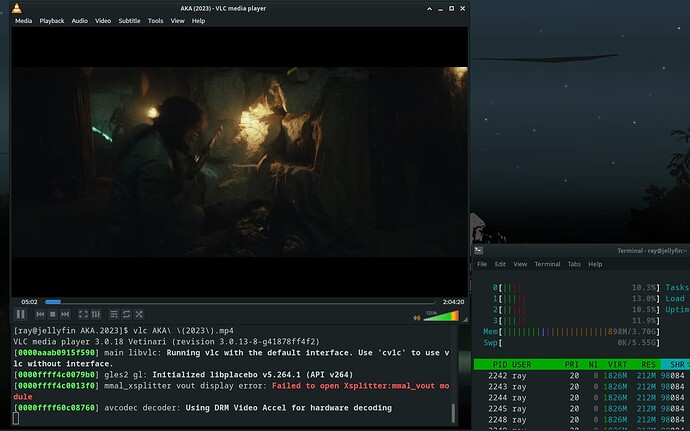This screenshot has width=690, height=431.
Task: Sort htop by USER column
Action: pos(522,365)
